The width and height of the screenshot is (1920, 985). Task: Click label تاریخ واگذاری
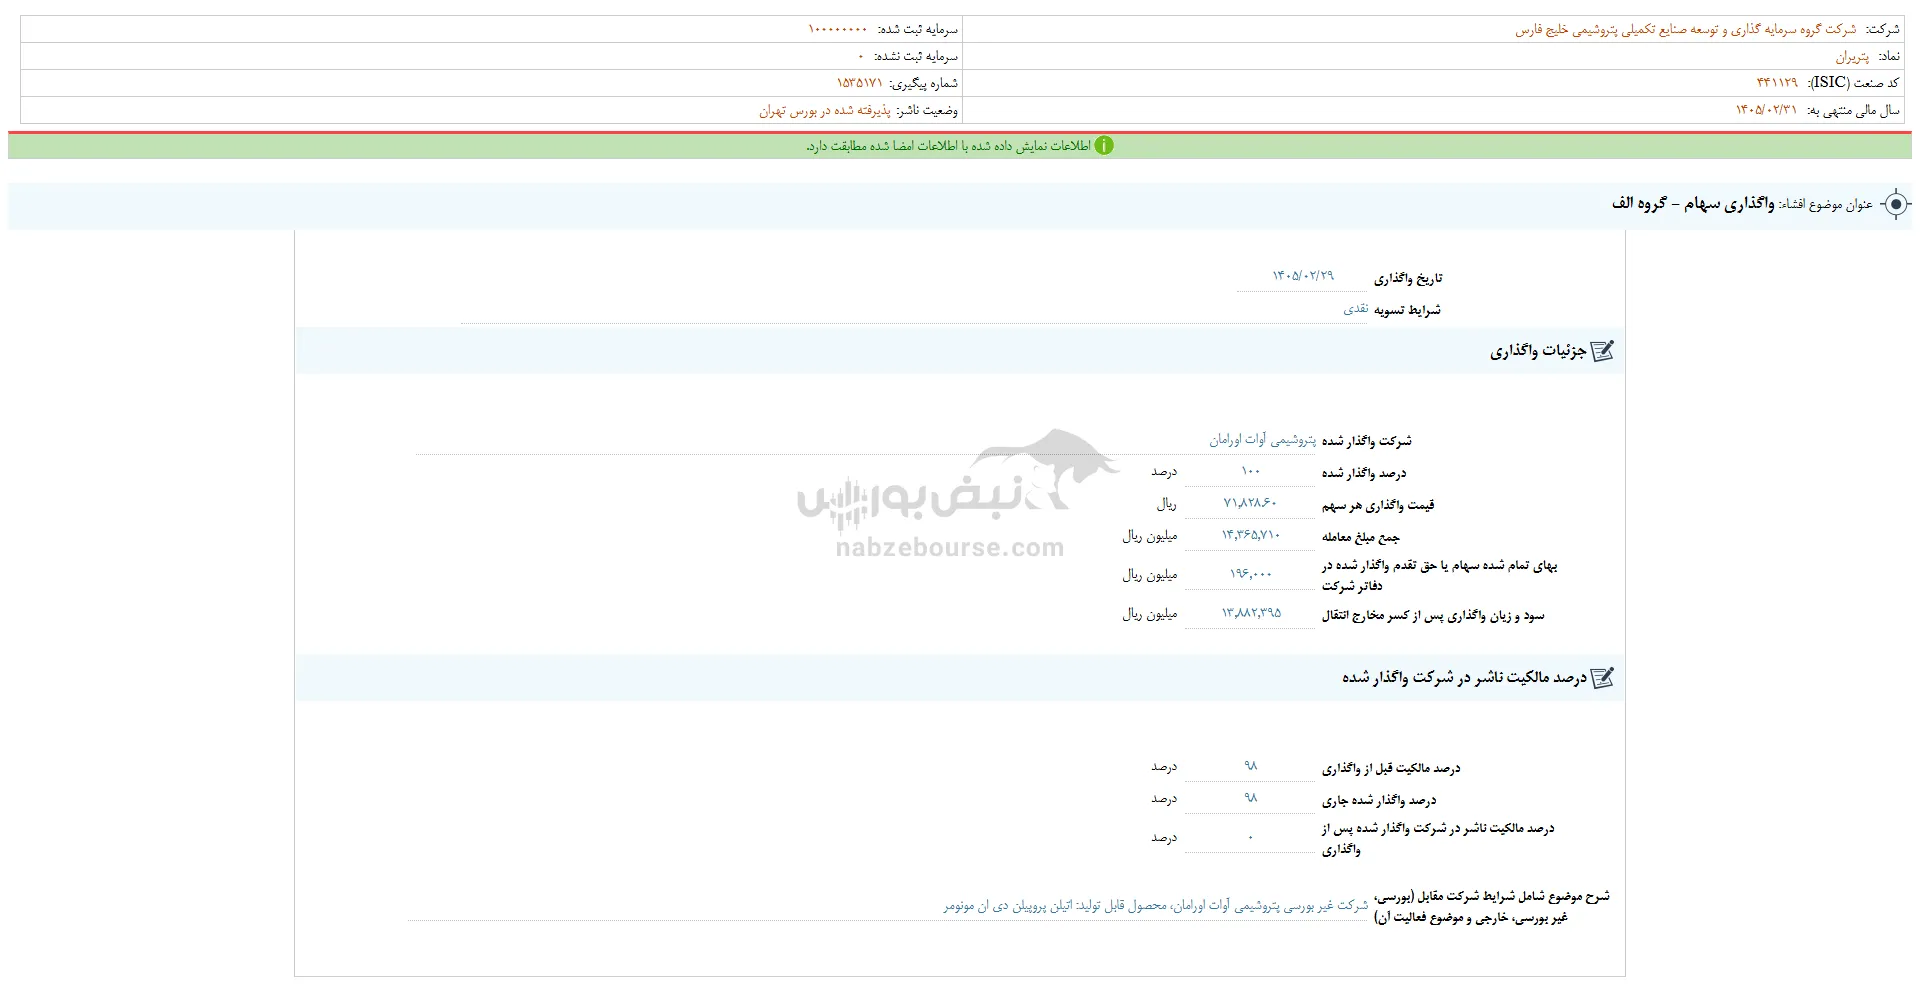click(1408, 279)
